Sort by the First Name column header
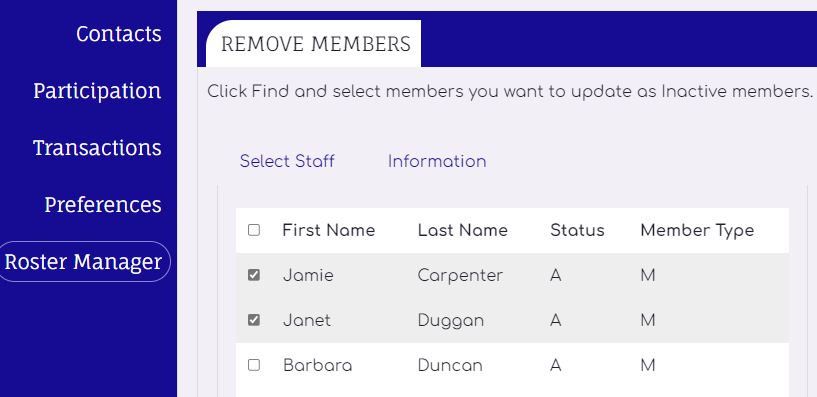This screenshot has height=397, width=817. 329,230
